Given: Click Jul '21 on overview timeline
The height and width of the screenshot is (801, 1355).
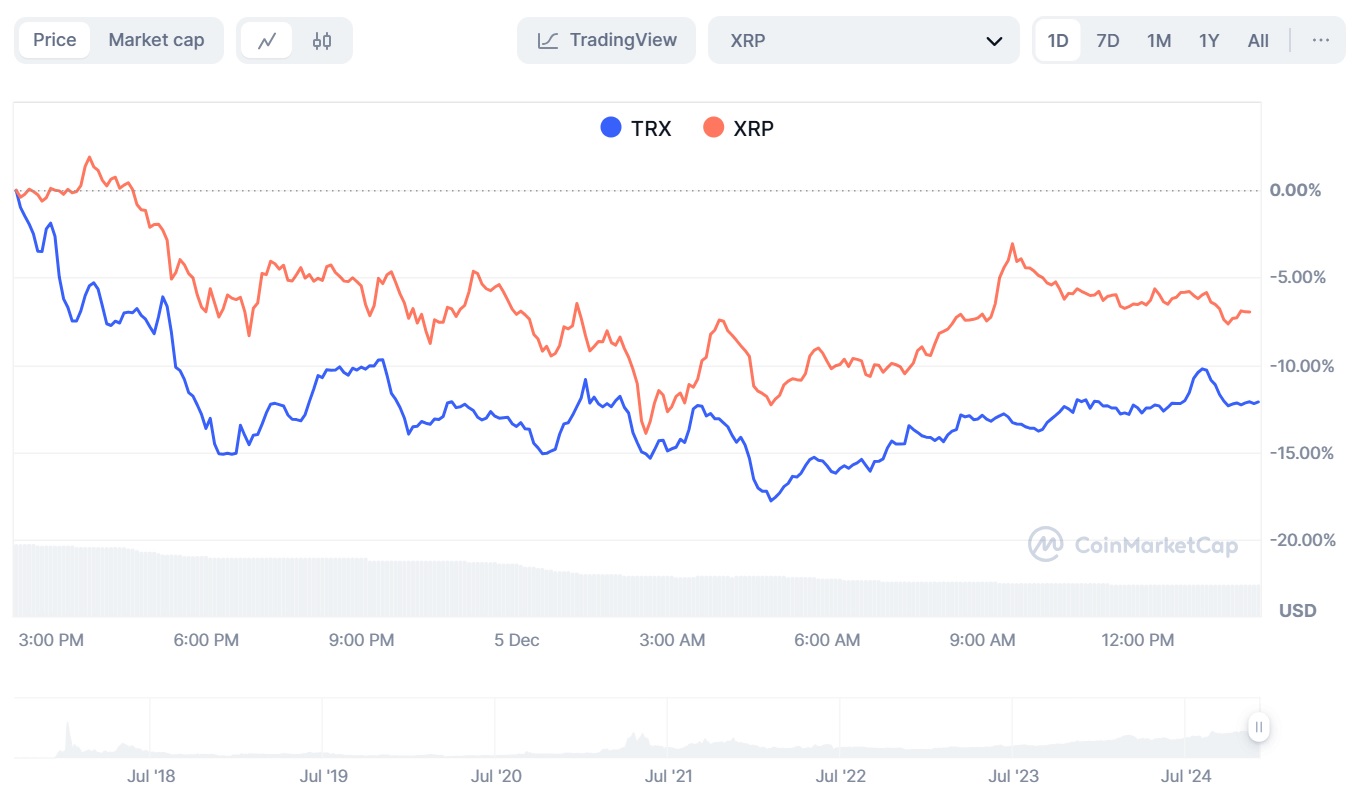Looking at the screenshot, I should click(668, 775).
